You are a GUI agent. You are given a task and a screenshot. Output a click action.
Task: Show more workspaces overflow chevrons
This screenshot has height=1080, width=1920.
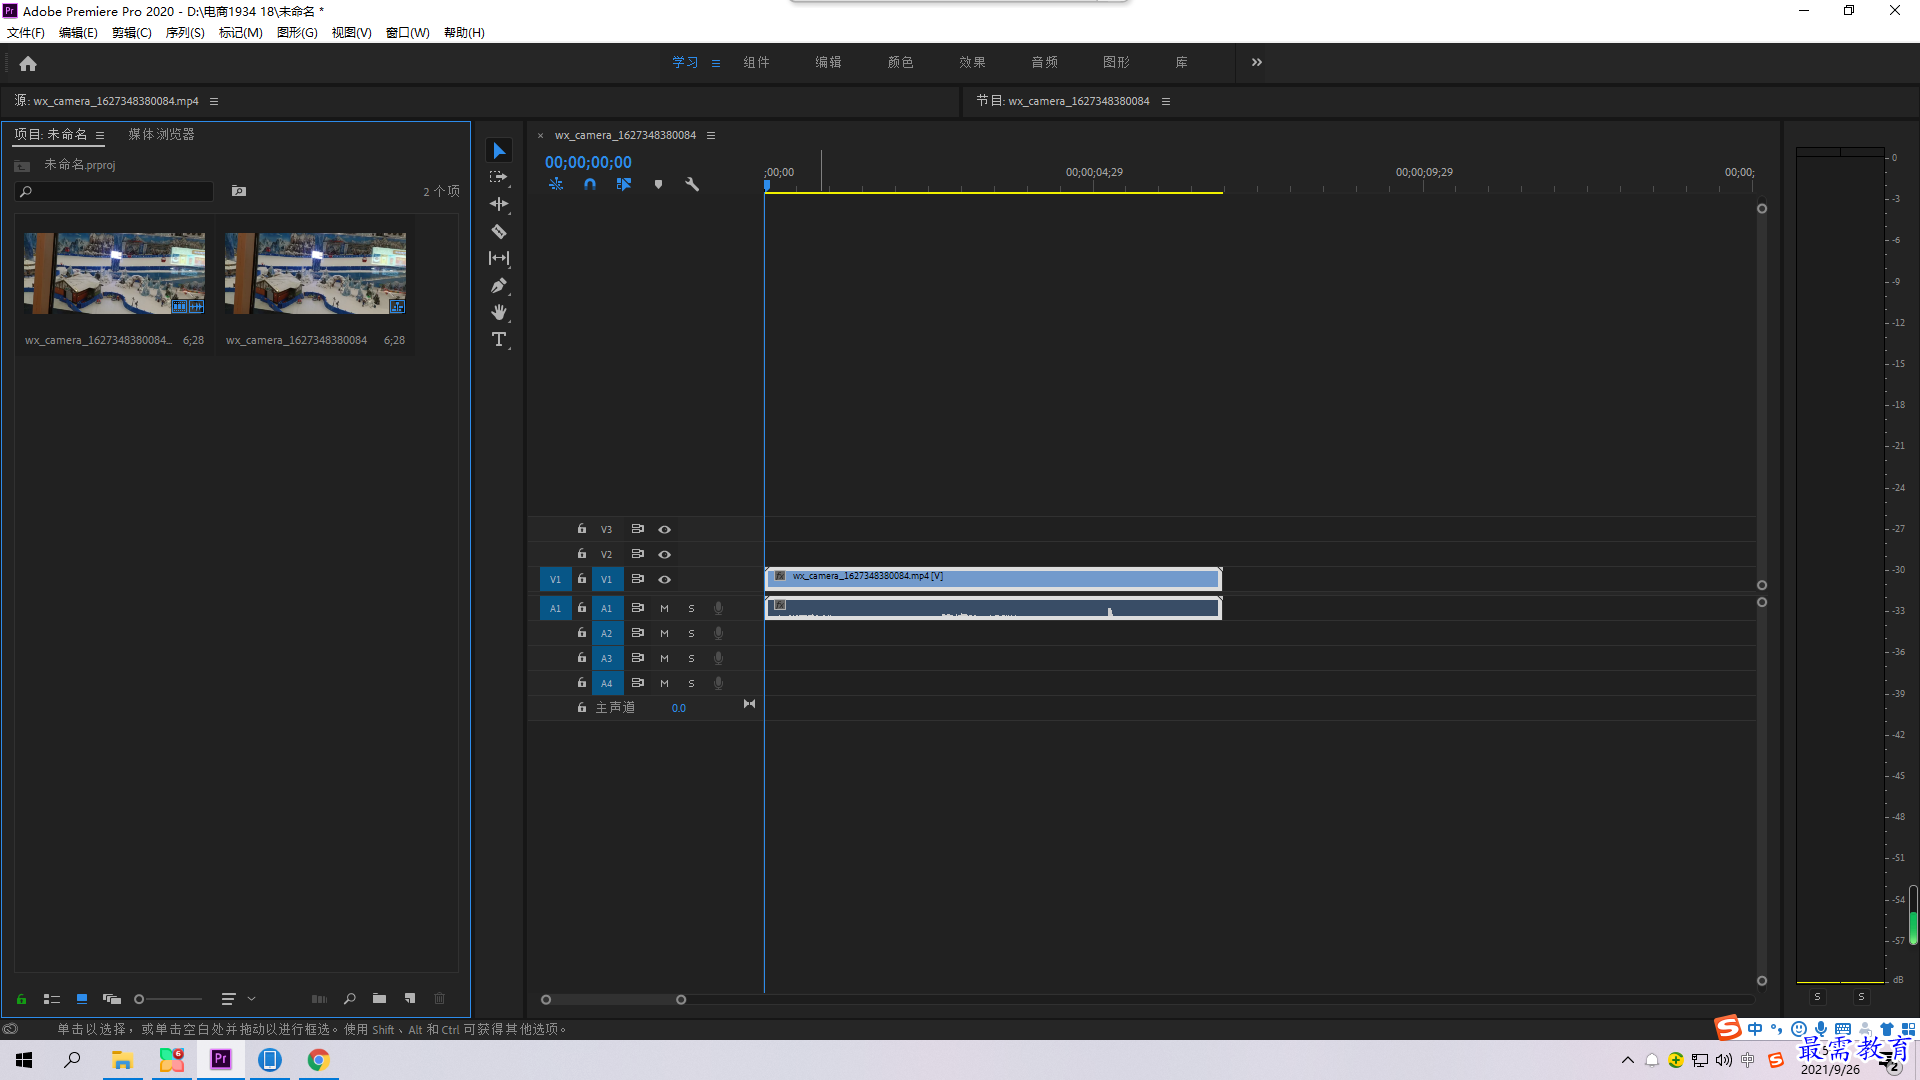pos(1257,62)
